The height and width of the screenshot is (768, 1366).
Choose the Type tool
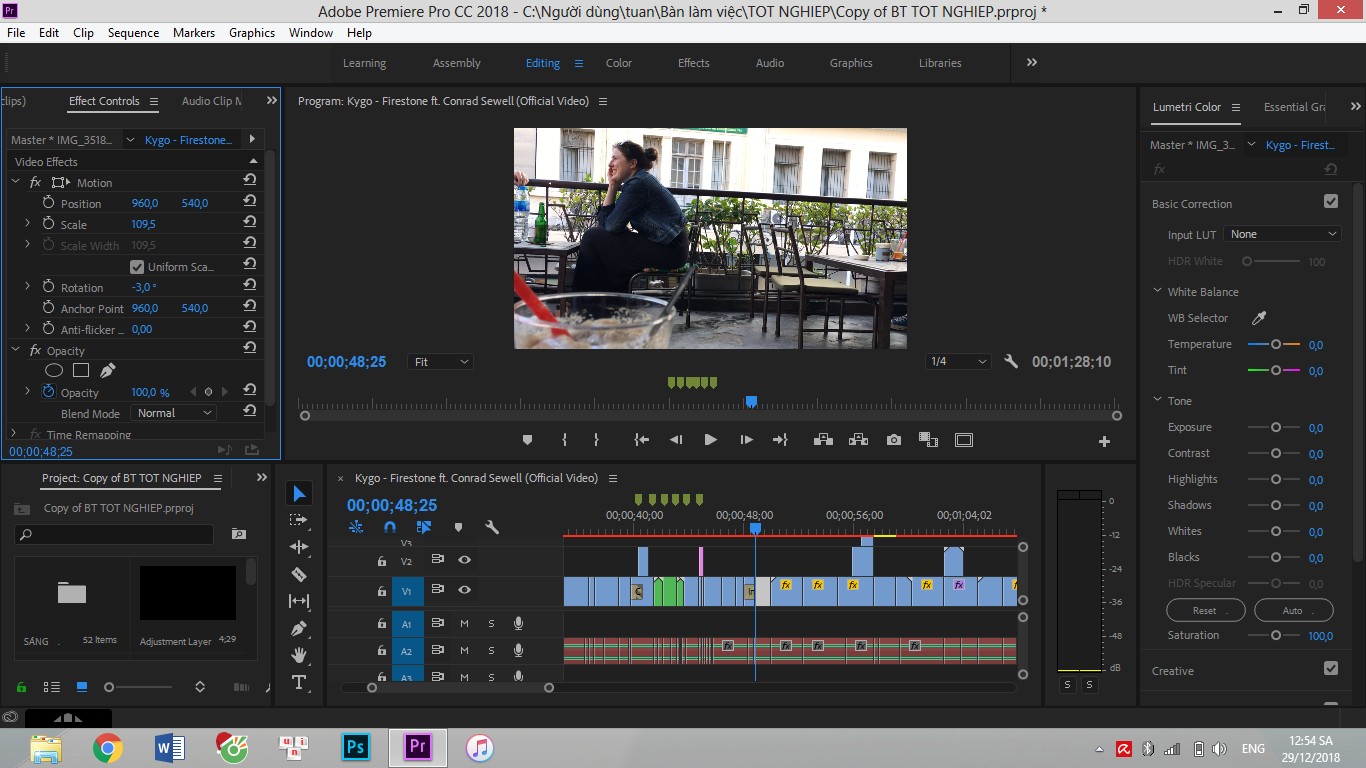pyautogui.click(x=299, y=682)
